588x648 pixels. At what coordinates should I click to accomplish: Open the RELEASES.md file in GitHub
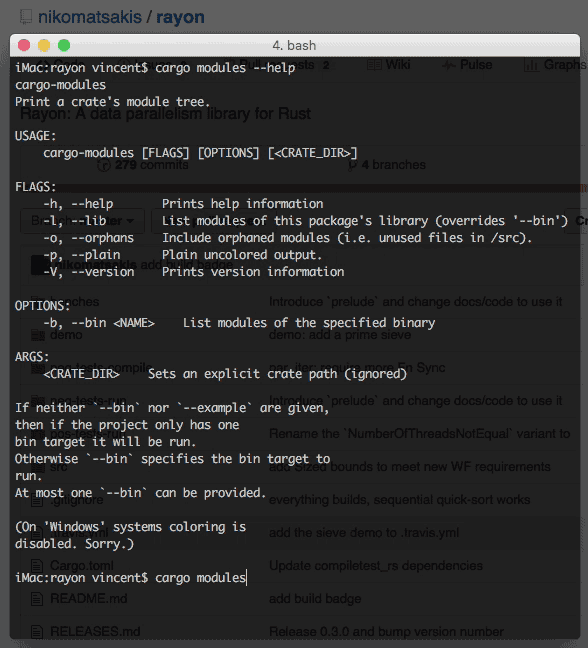[x=95, y=631]
